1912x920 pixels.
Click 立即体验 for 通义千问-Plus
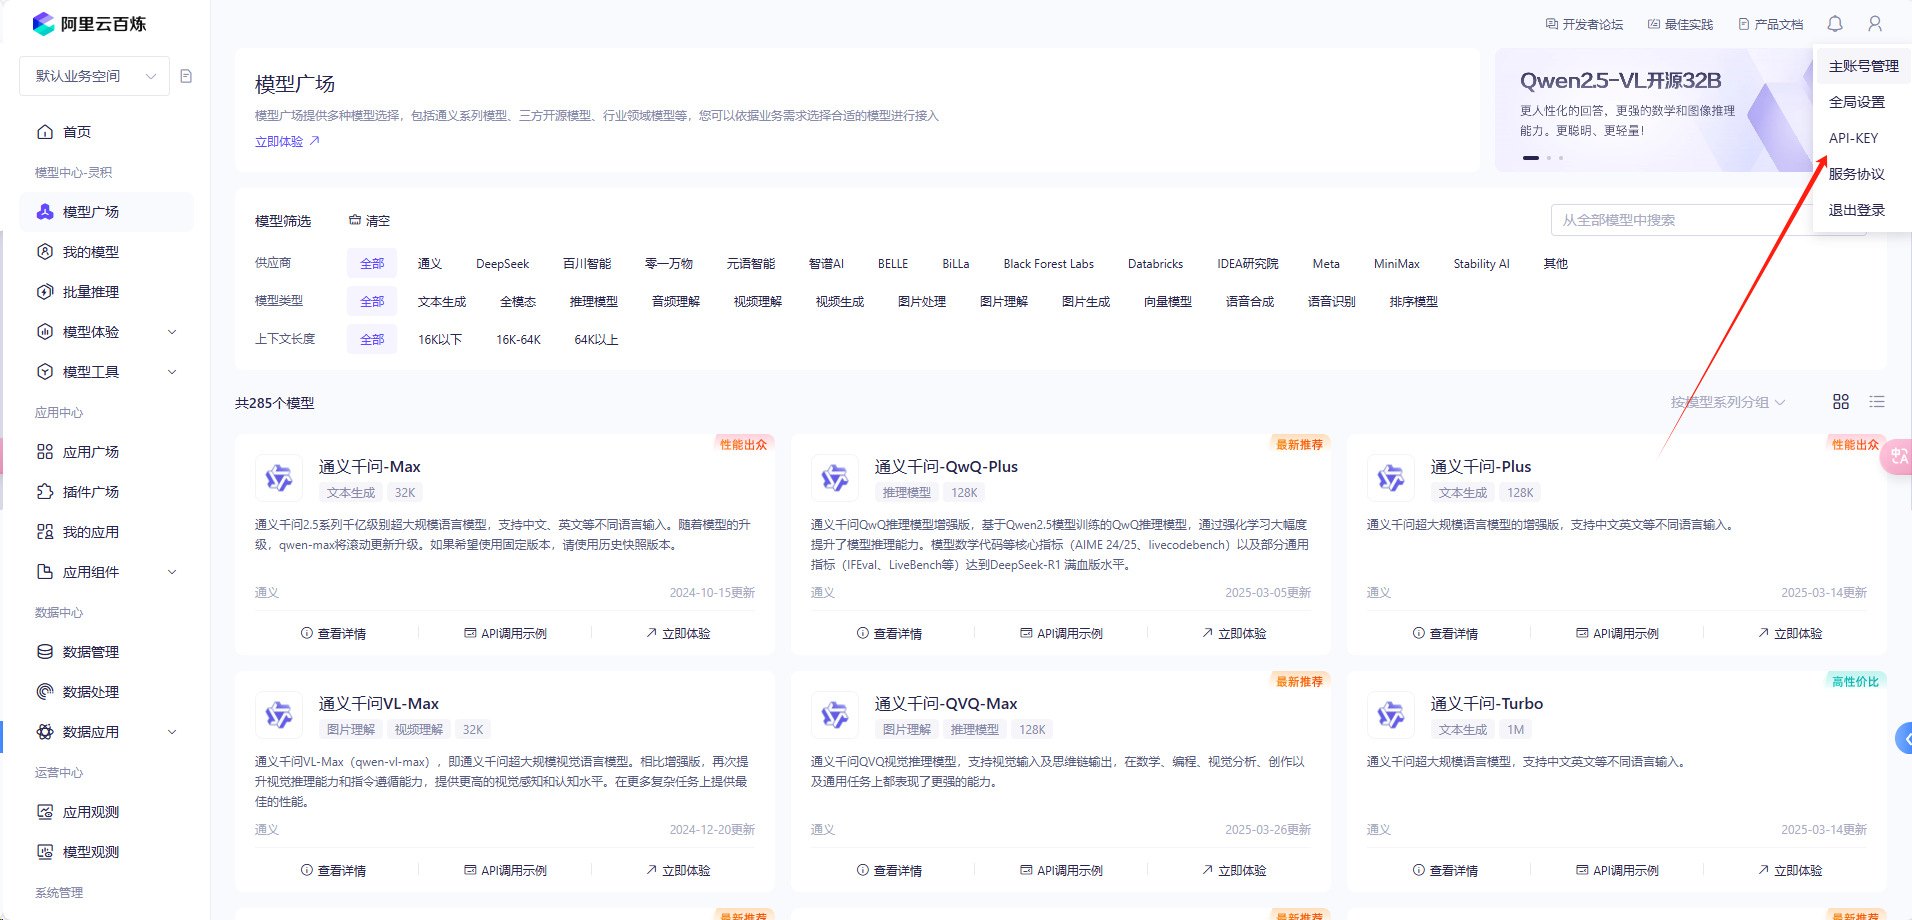tap(1790, 634)
